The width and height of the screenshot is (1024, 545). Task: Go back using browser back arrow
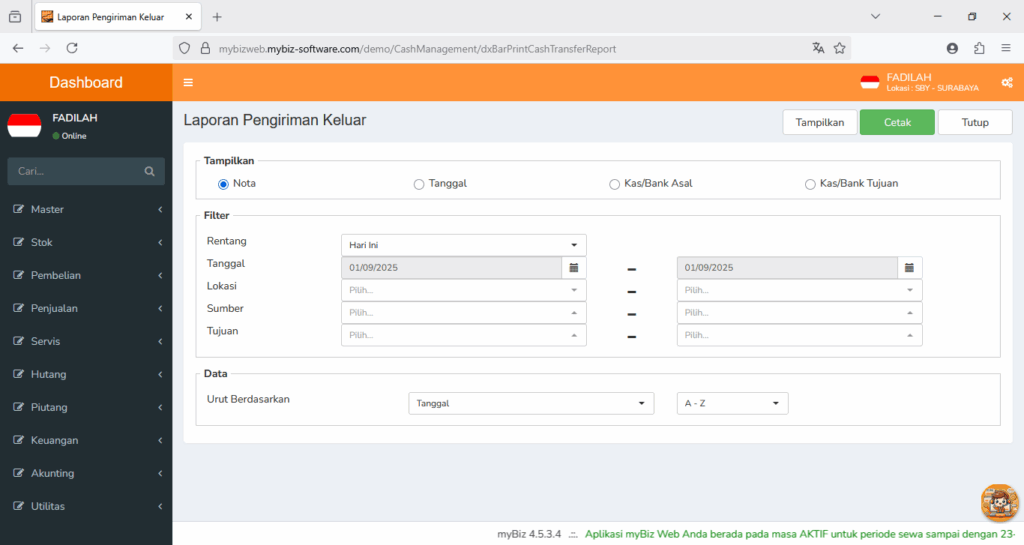[x=18, y=48]
